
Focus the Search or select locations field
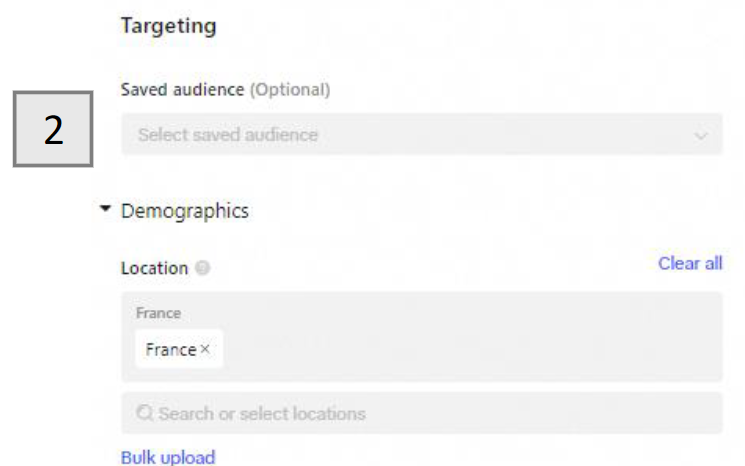click(x=420, y=413)
